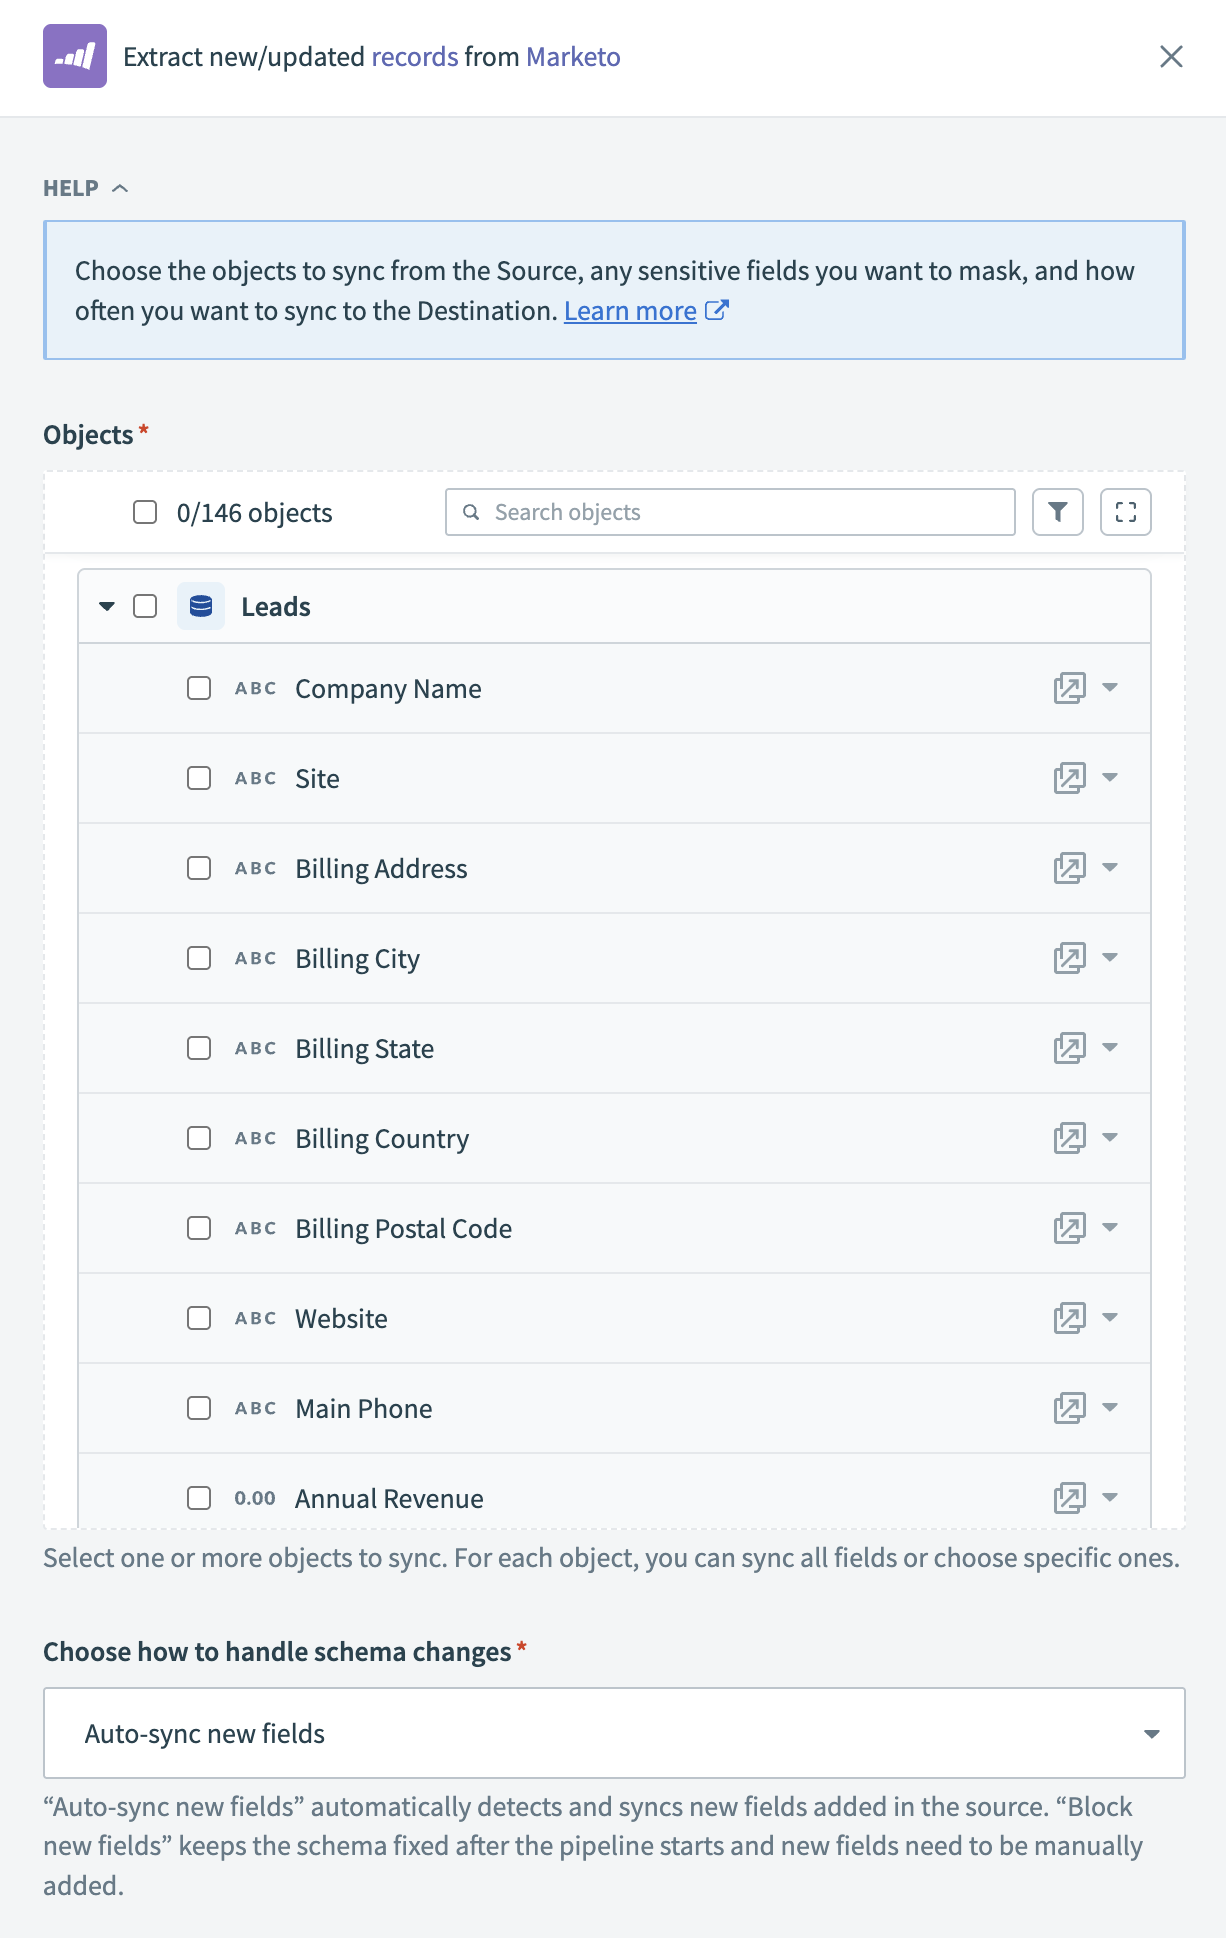Viewport: 1226px width, 1938px height.
Task: Open the Billing Postal Code row dropdown arrow
Action: coord(1110,1227)
